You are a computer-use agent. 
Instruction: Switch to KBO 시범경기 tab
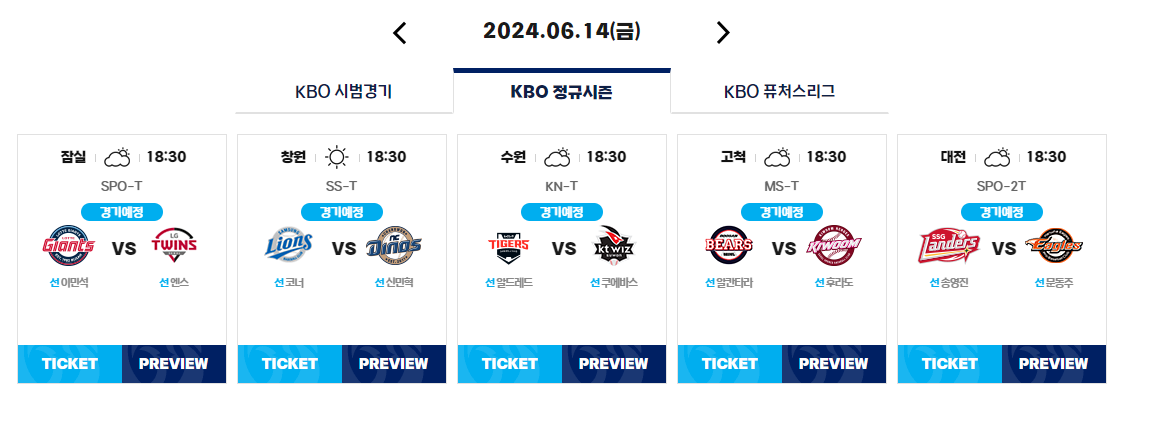point(344,92)
